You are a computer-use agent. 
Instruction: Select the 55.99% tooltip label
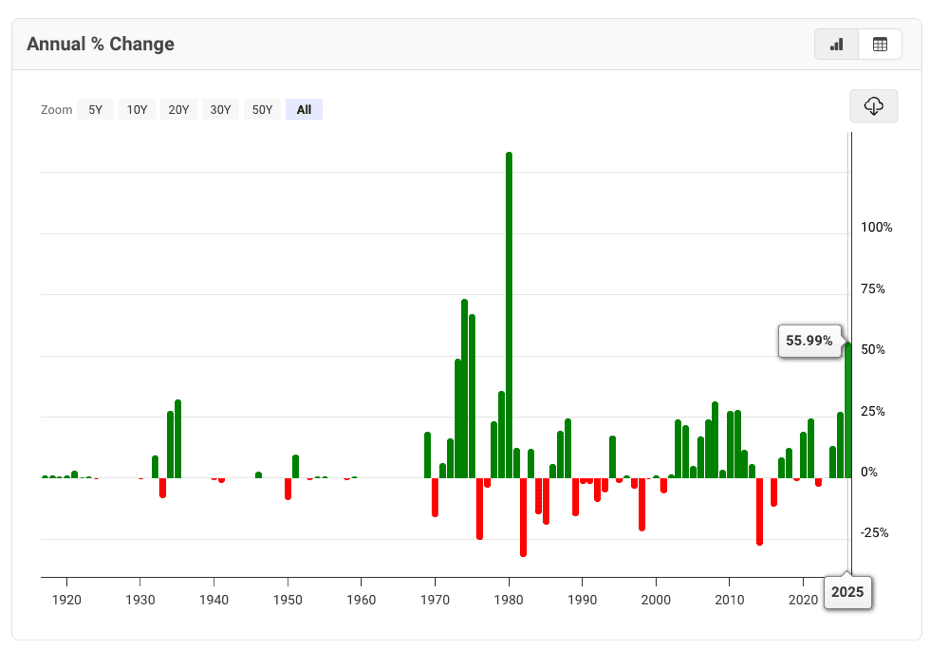click(809, 341)
